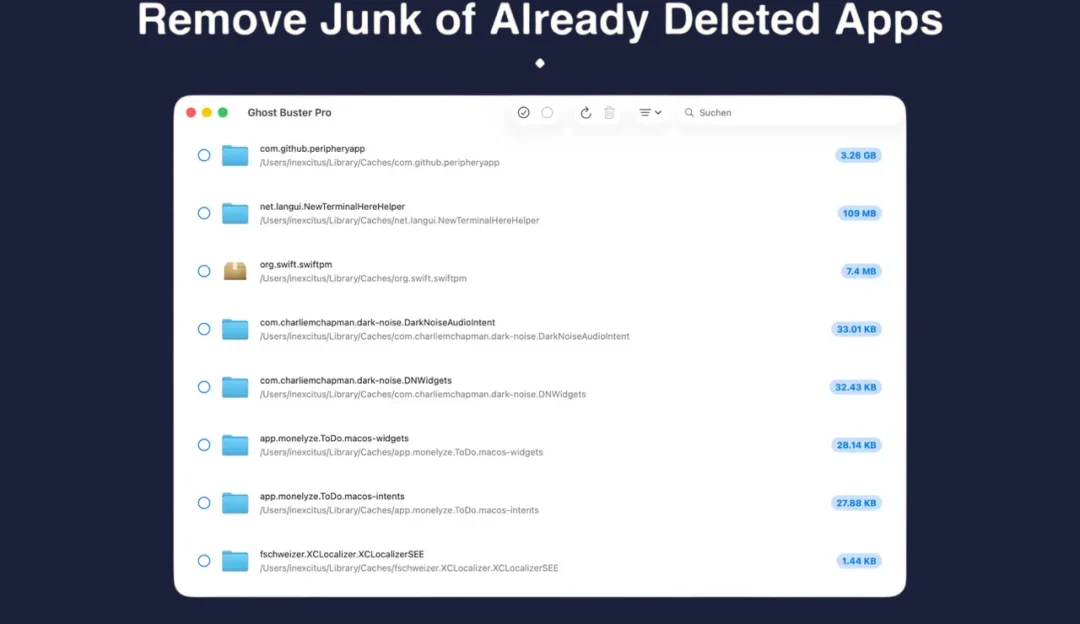Click the Suchen search field
The height and width of the screenshot is (624, 1080).
point(790,112)
